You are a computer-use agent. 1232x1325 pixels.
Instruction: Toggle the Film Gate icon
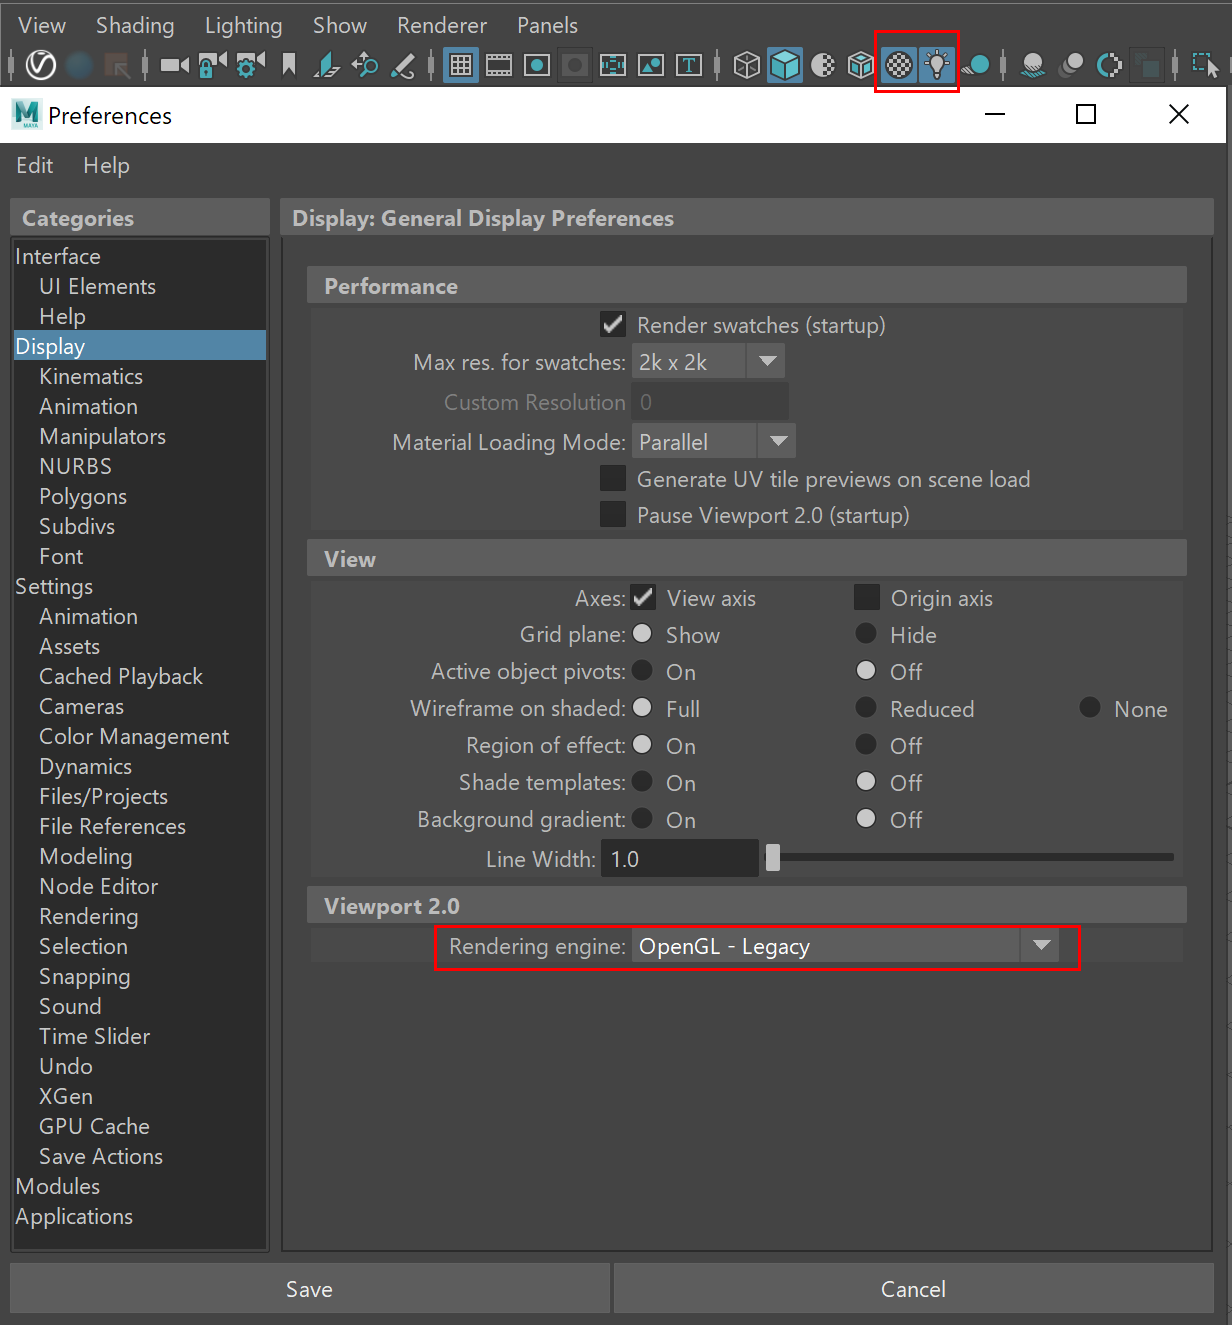(x=499, y=65)
